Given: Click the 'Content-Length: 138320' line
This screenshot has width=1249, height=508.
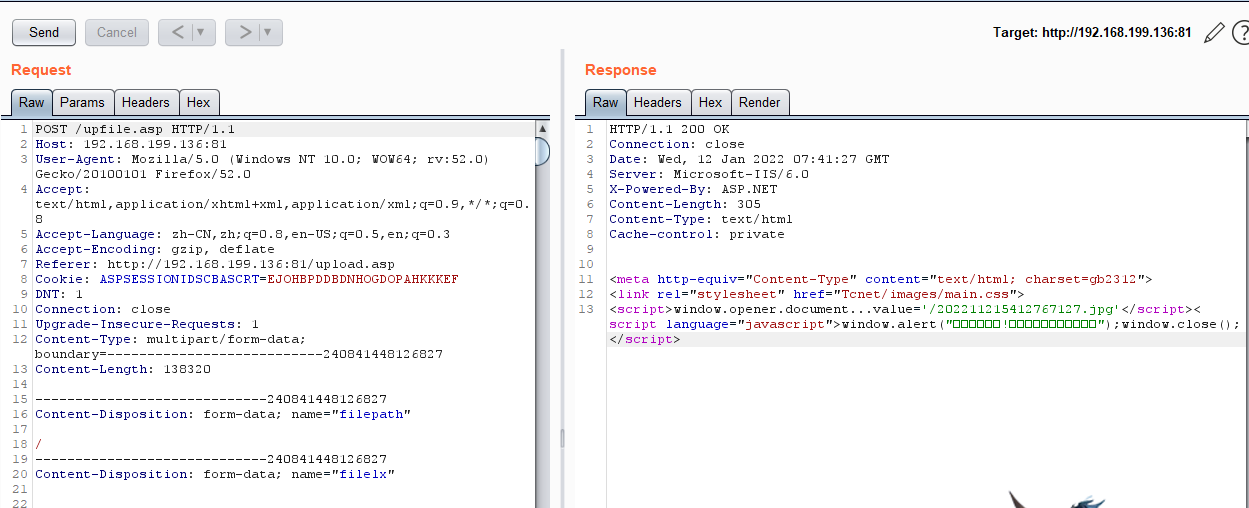Looking at the screenshot, I should [x=123, y=369].
